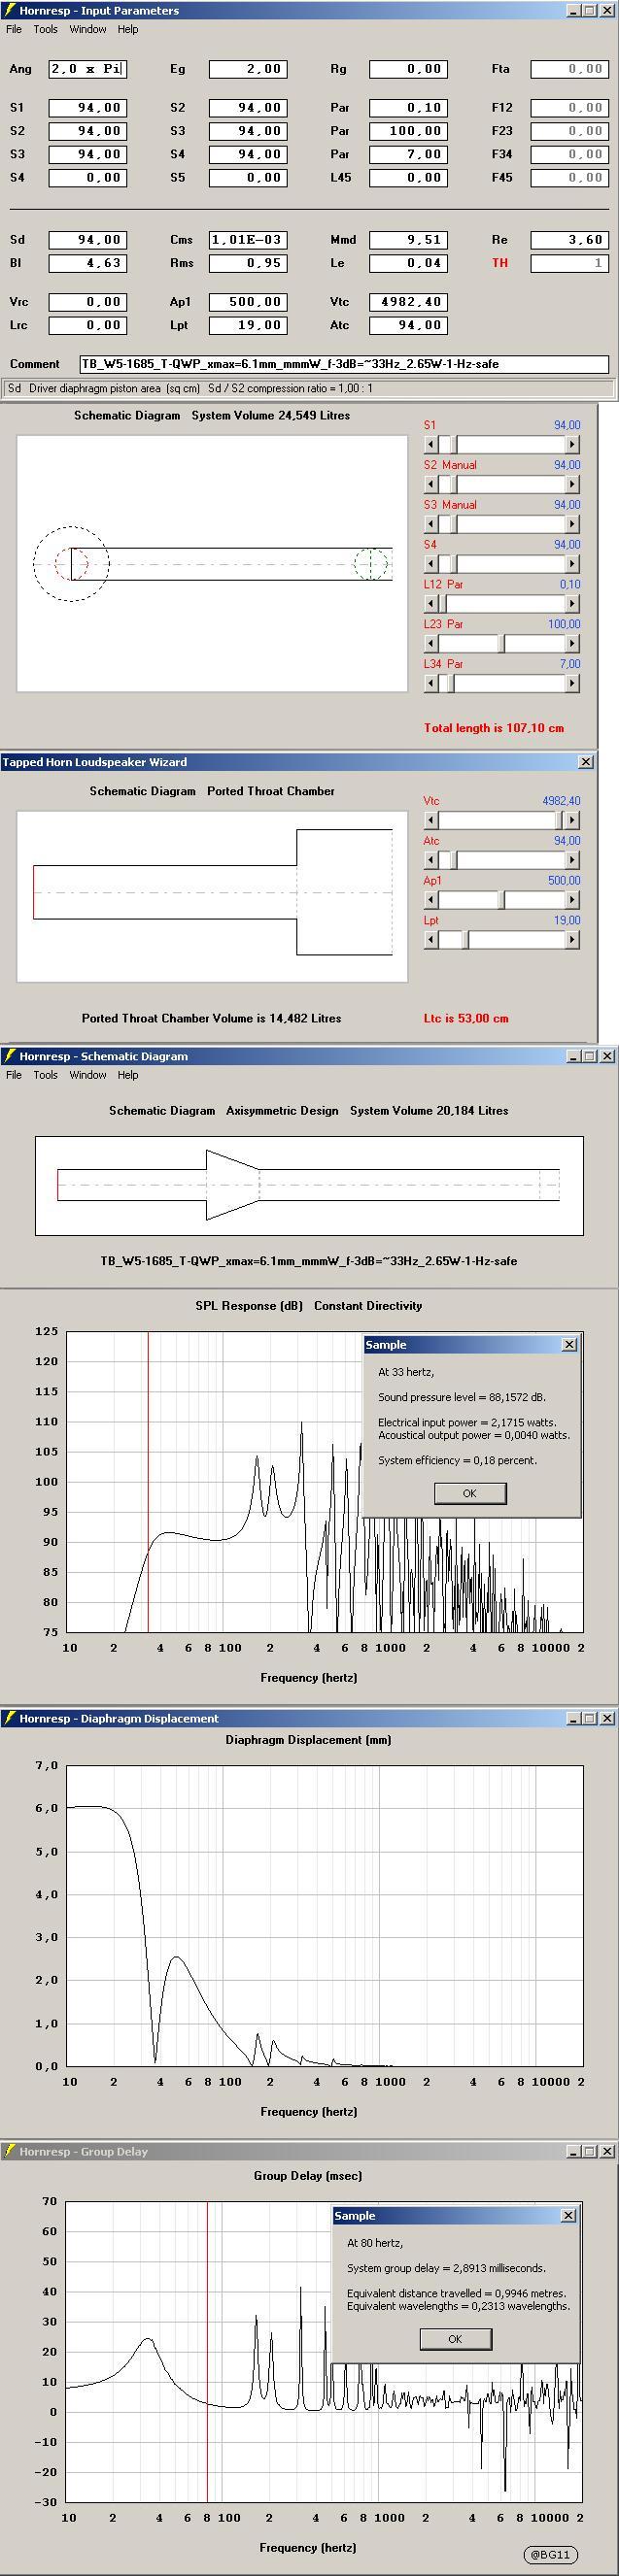Click OK in the 80 hertz Sample dialog
Viewport: 619px width, 2576px height.
click(455, 2339)
